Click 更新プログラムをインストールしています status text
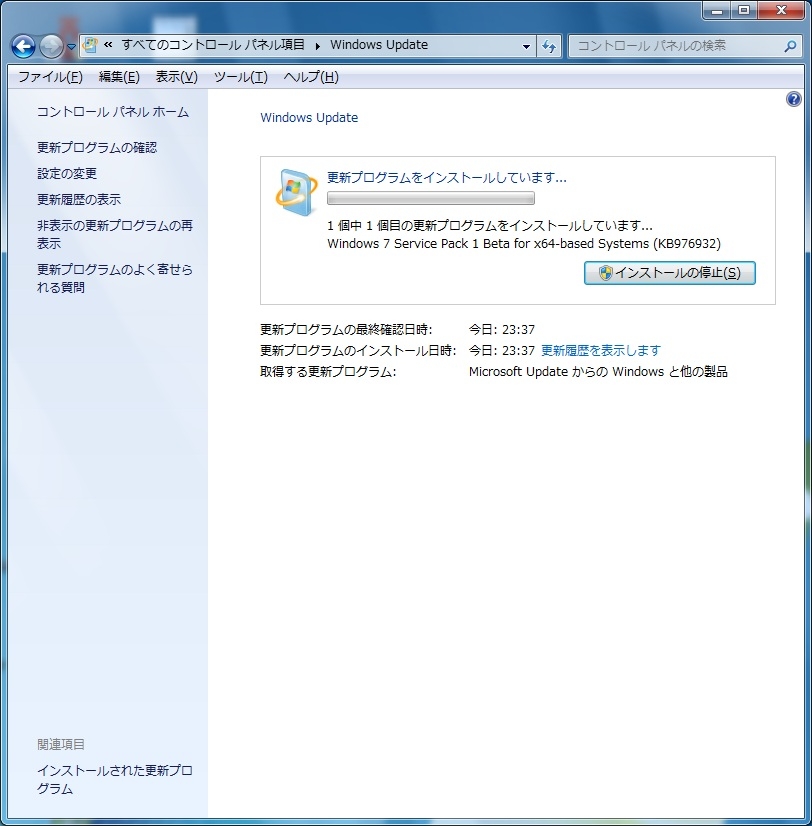 click(x=446, y=178)
